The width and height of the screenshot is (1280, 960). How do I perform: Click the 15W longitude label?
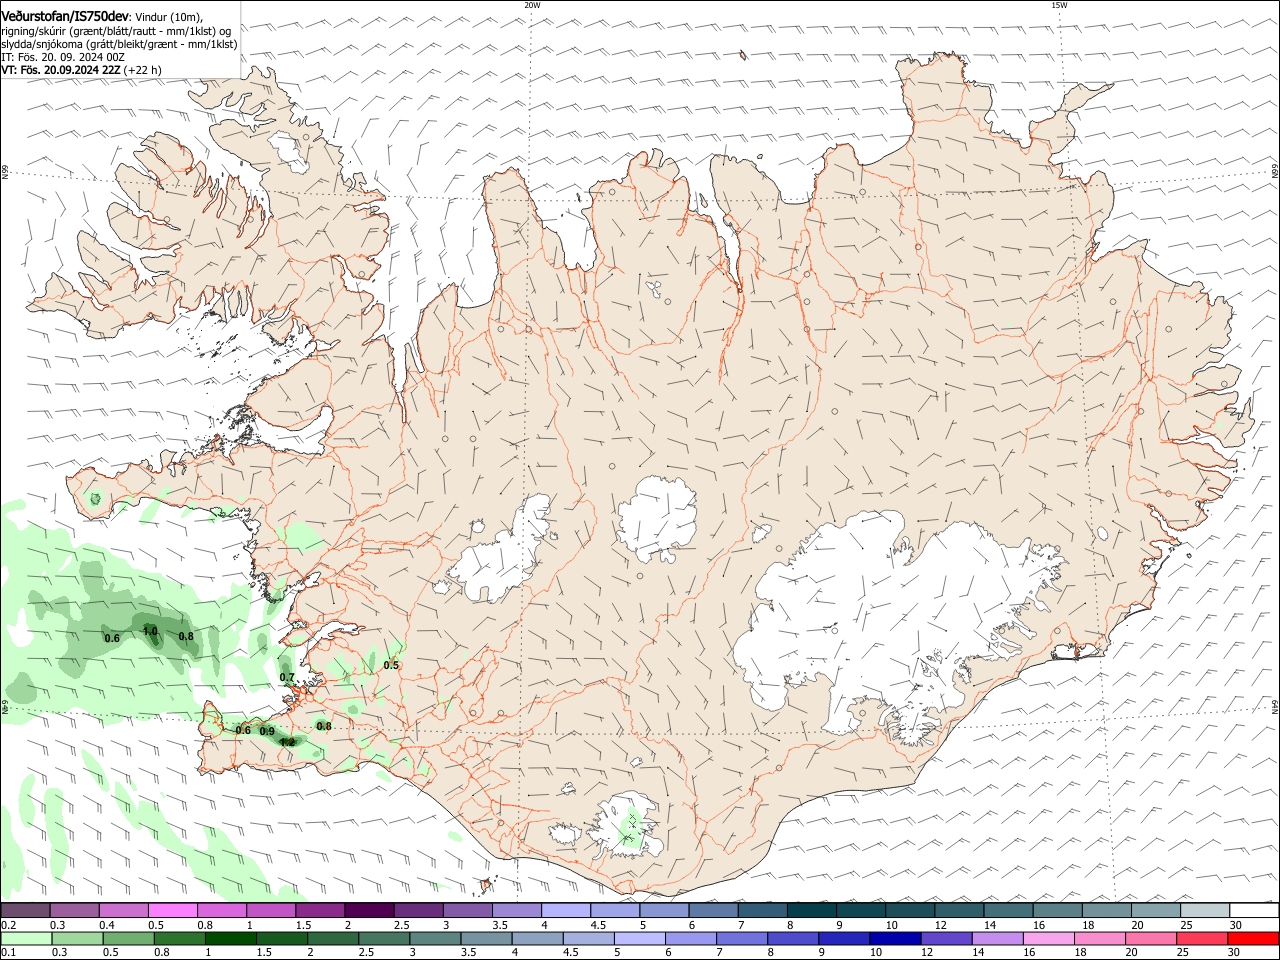[x=1059, y=5]
